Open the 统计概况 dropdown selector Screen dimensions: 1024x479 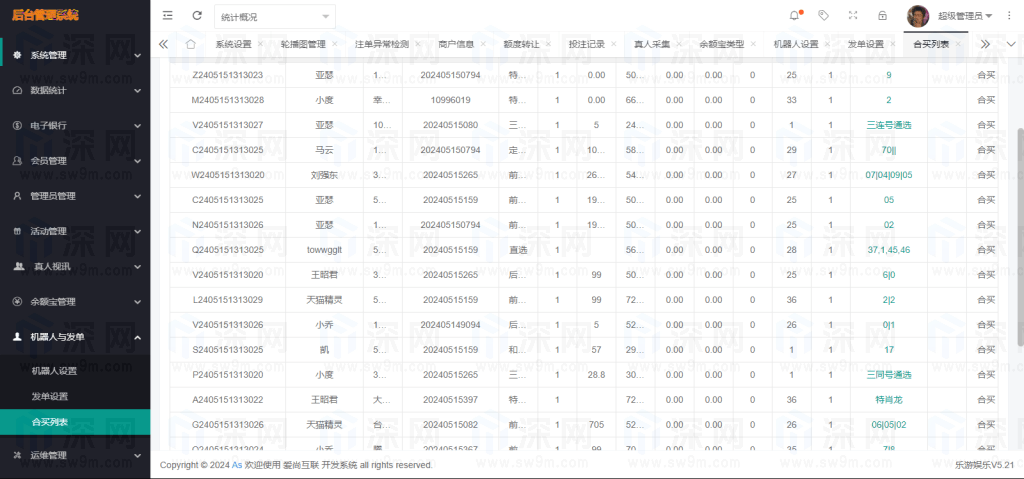[x=275, y=17]
